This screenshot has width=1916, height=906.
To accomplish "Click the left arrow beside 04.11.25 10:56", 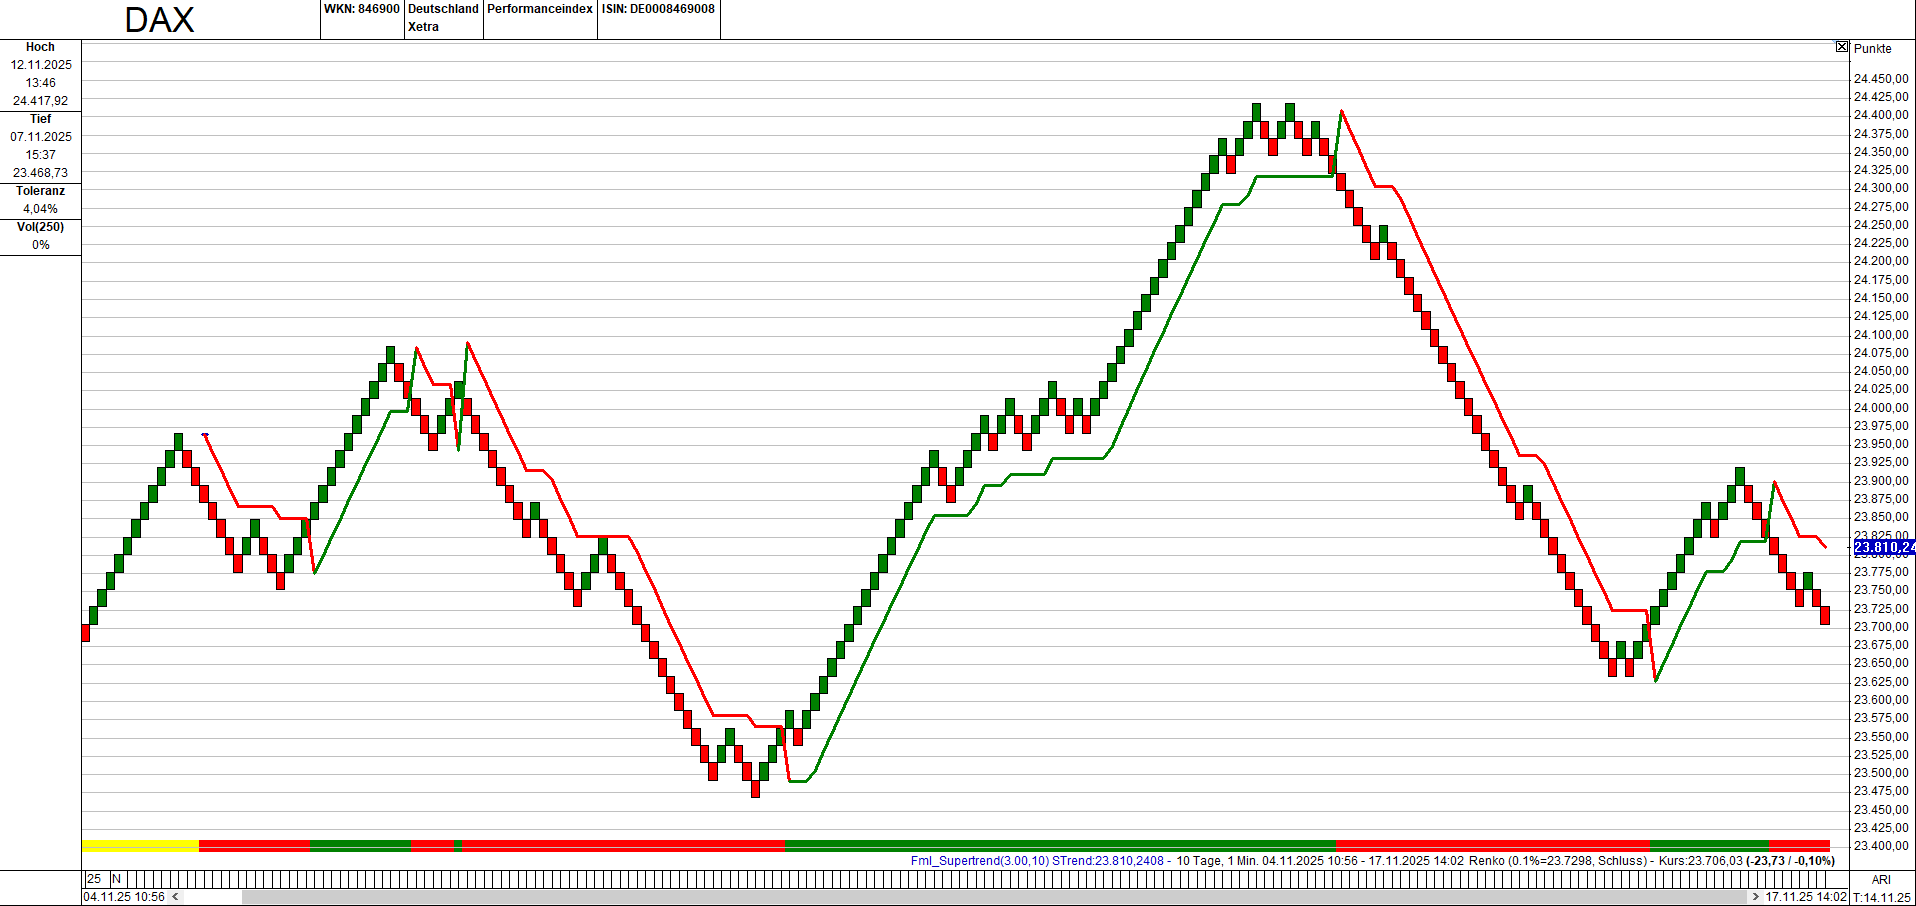I will [174, 897].
